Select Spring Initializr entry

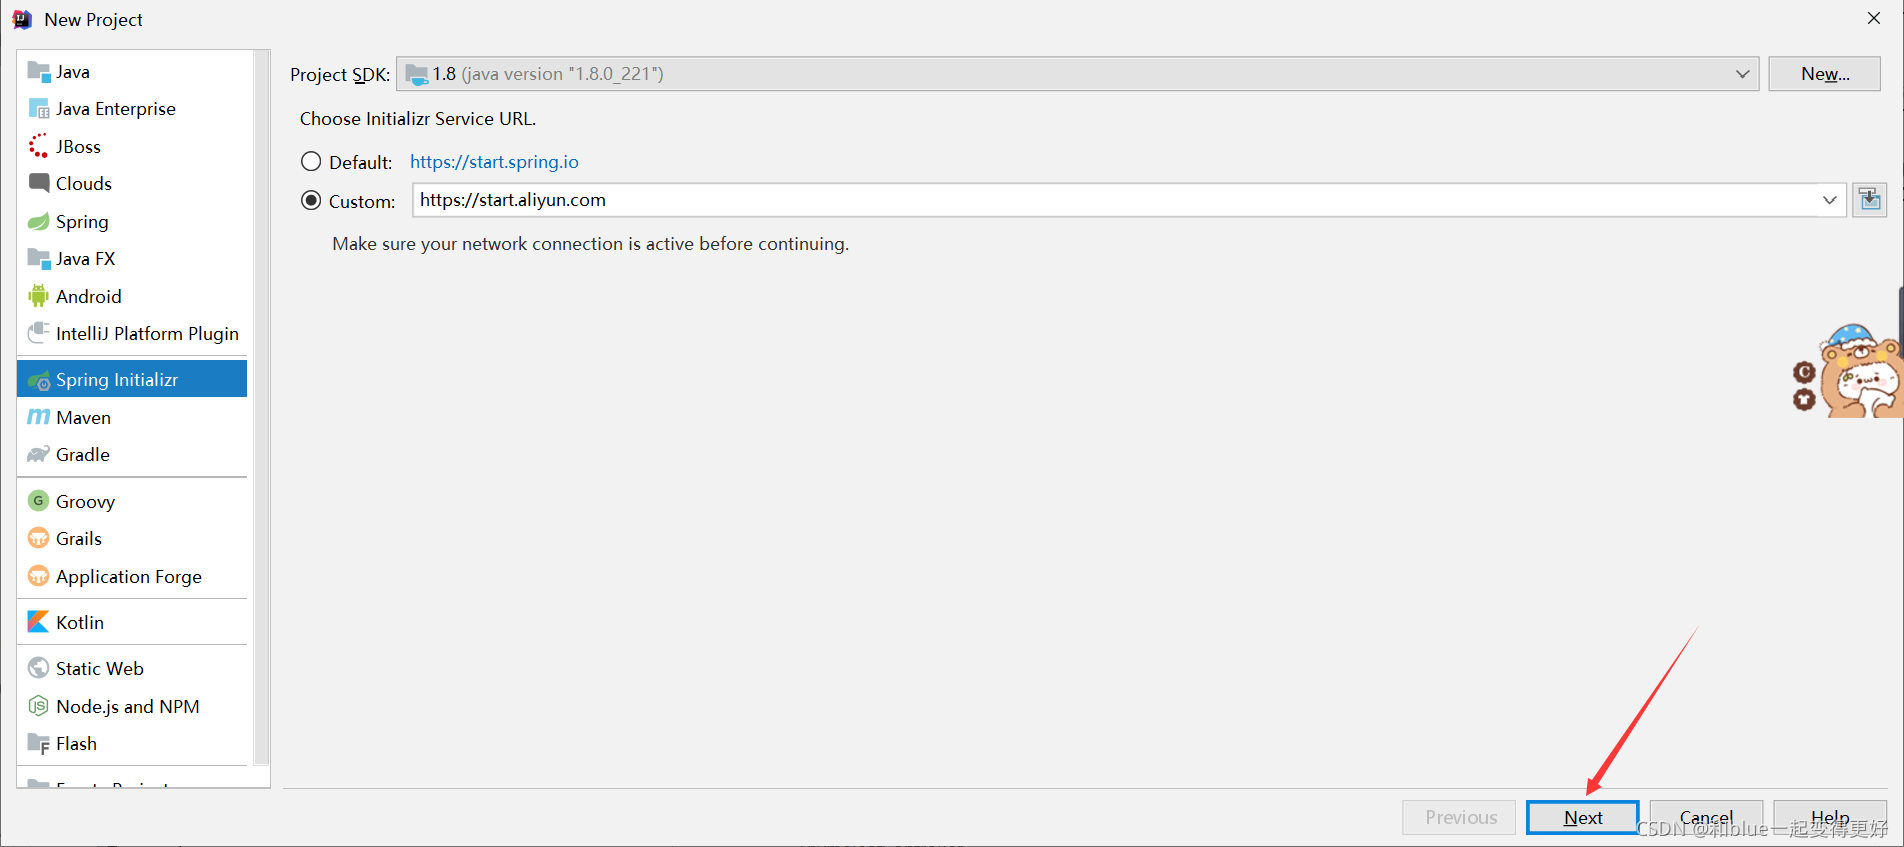pyautogui.click(x=132, y=380)
